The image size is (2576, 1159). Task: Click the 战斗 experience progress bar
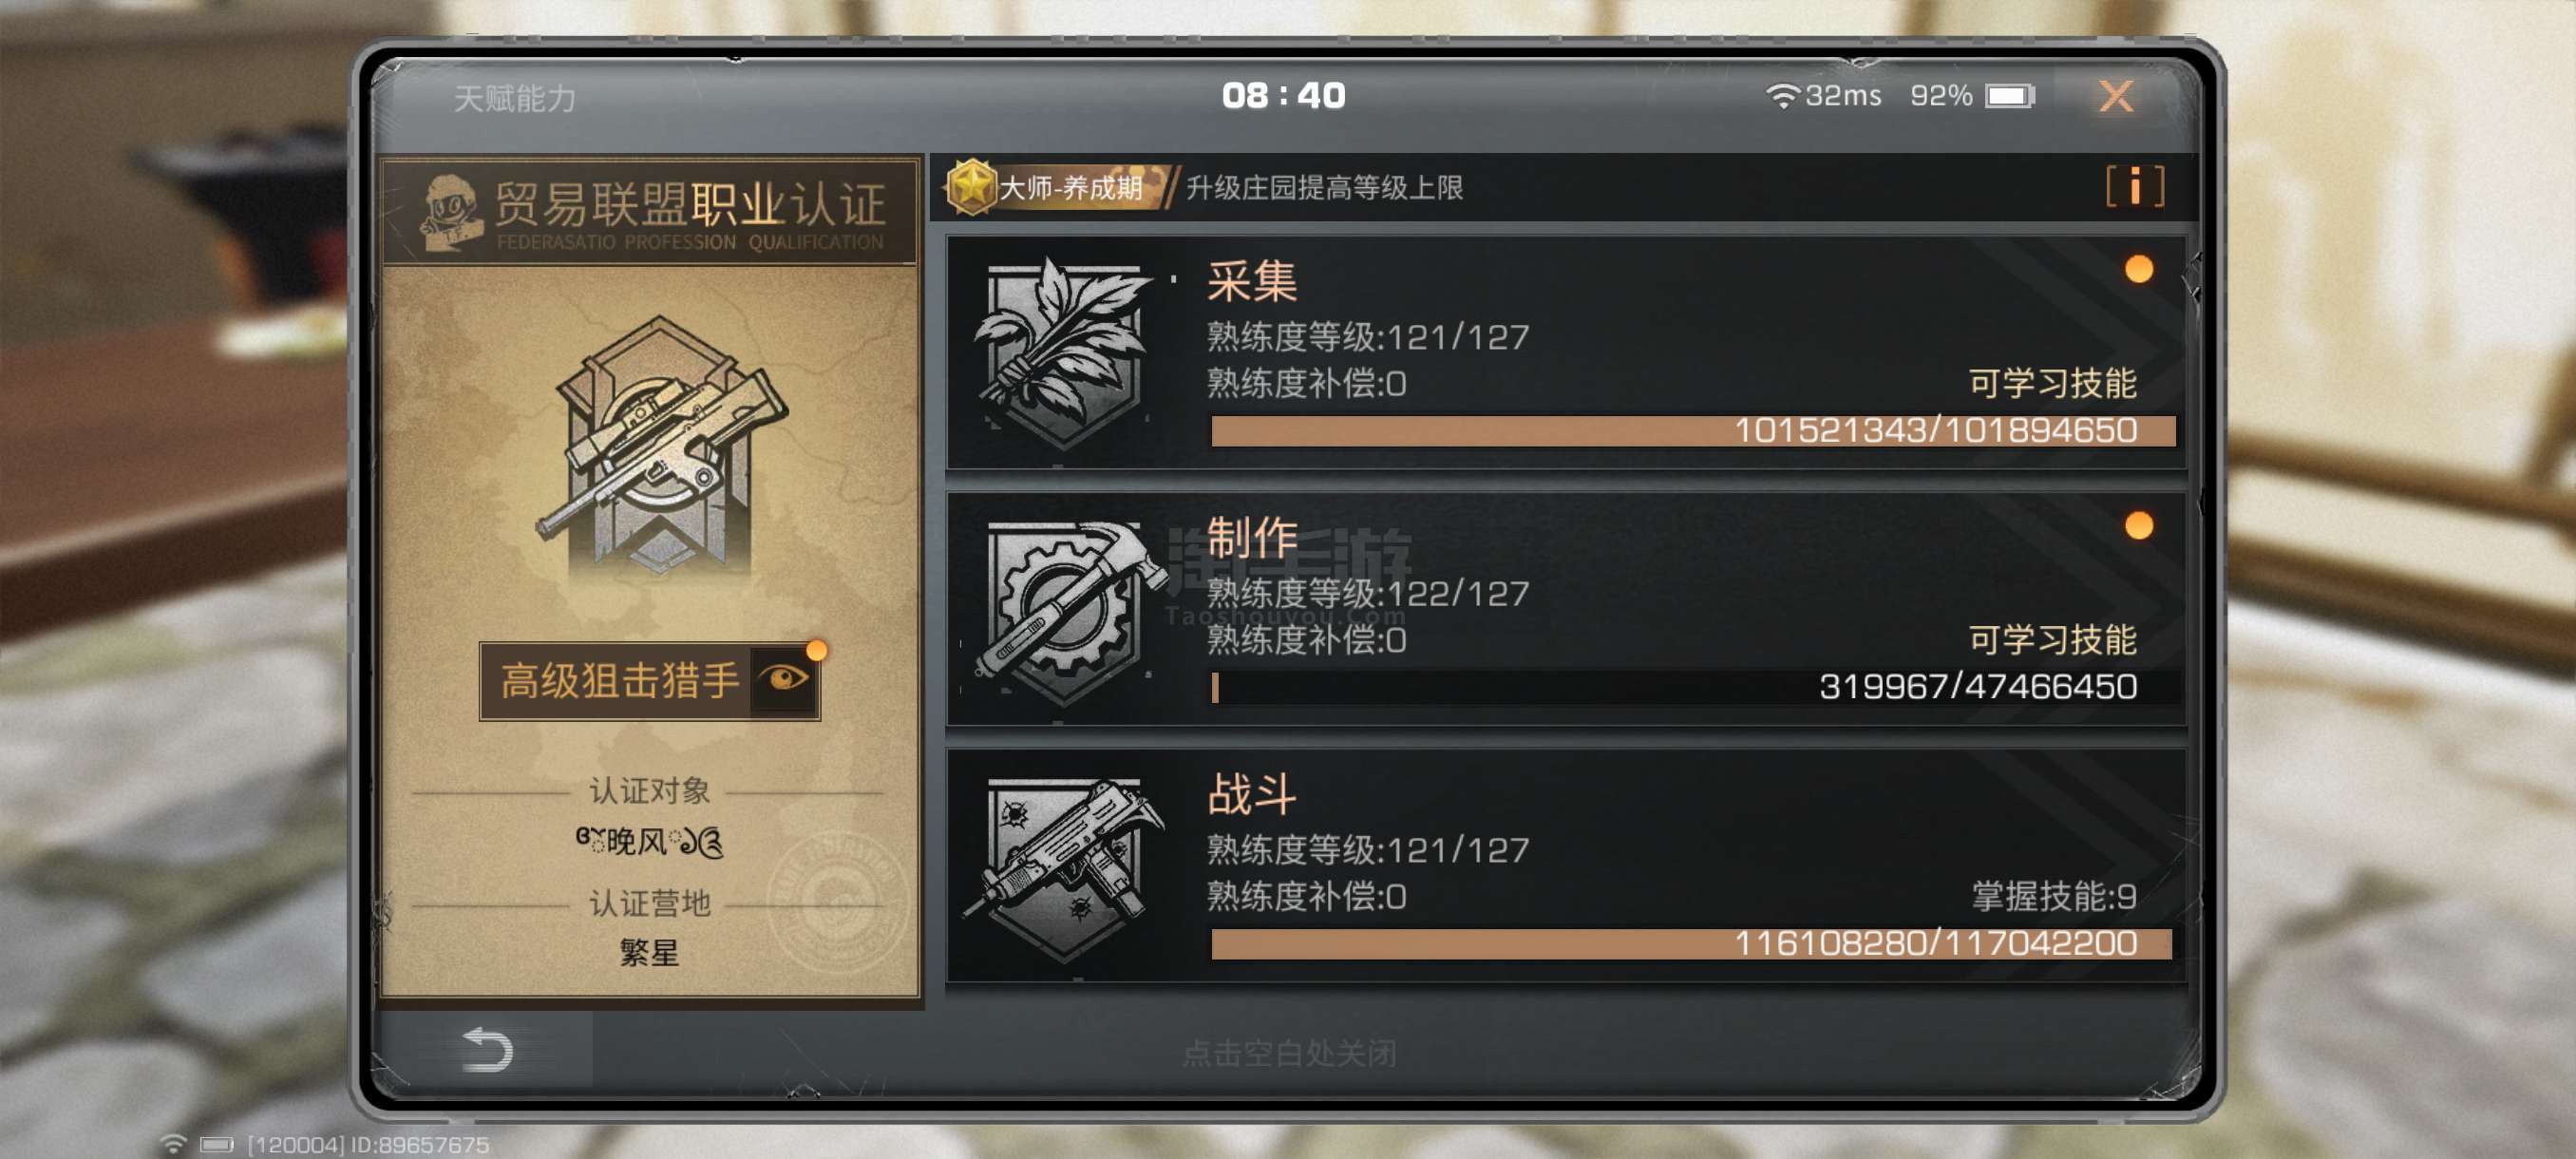tap(1691, 943)
